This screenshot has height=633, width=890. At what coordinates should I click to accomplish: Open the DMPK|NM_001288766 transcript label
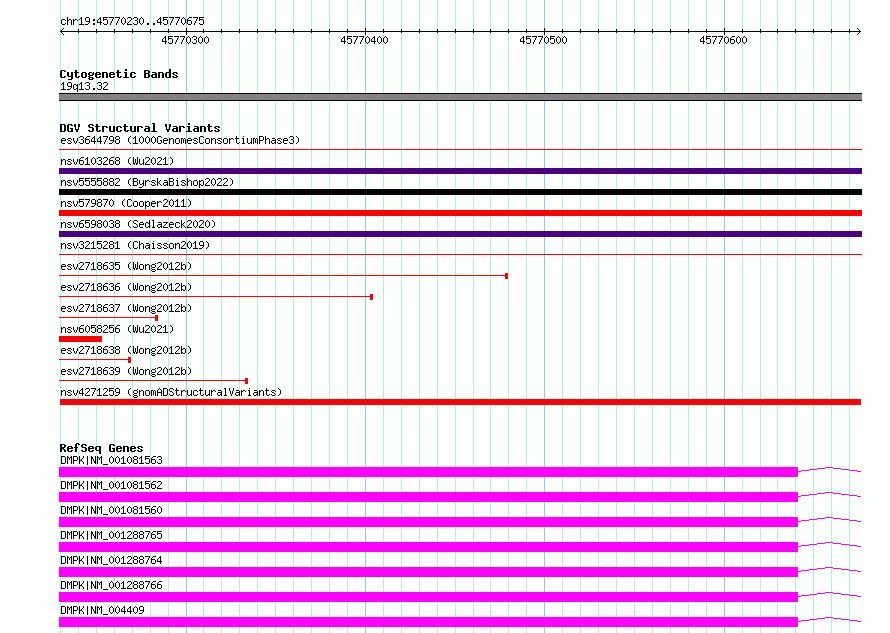click(111, 585)
